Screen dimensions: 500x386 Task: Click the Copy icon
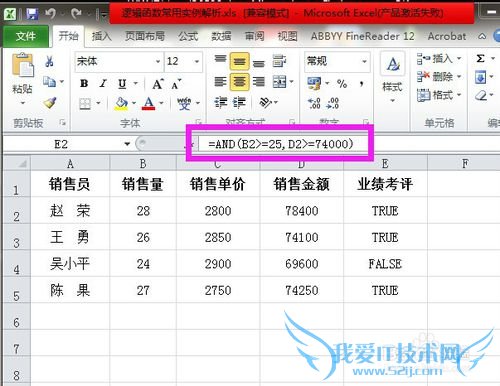[49, 82]
